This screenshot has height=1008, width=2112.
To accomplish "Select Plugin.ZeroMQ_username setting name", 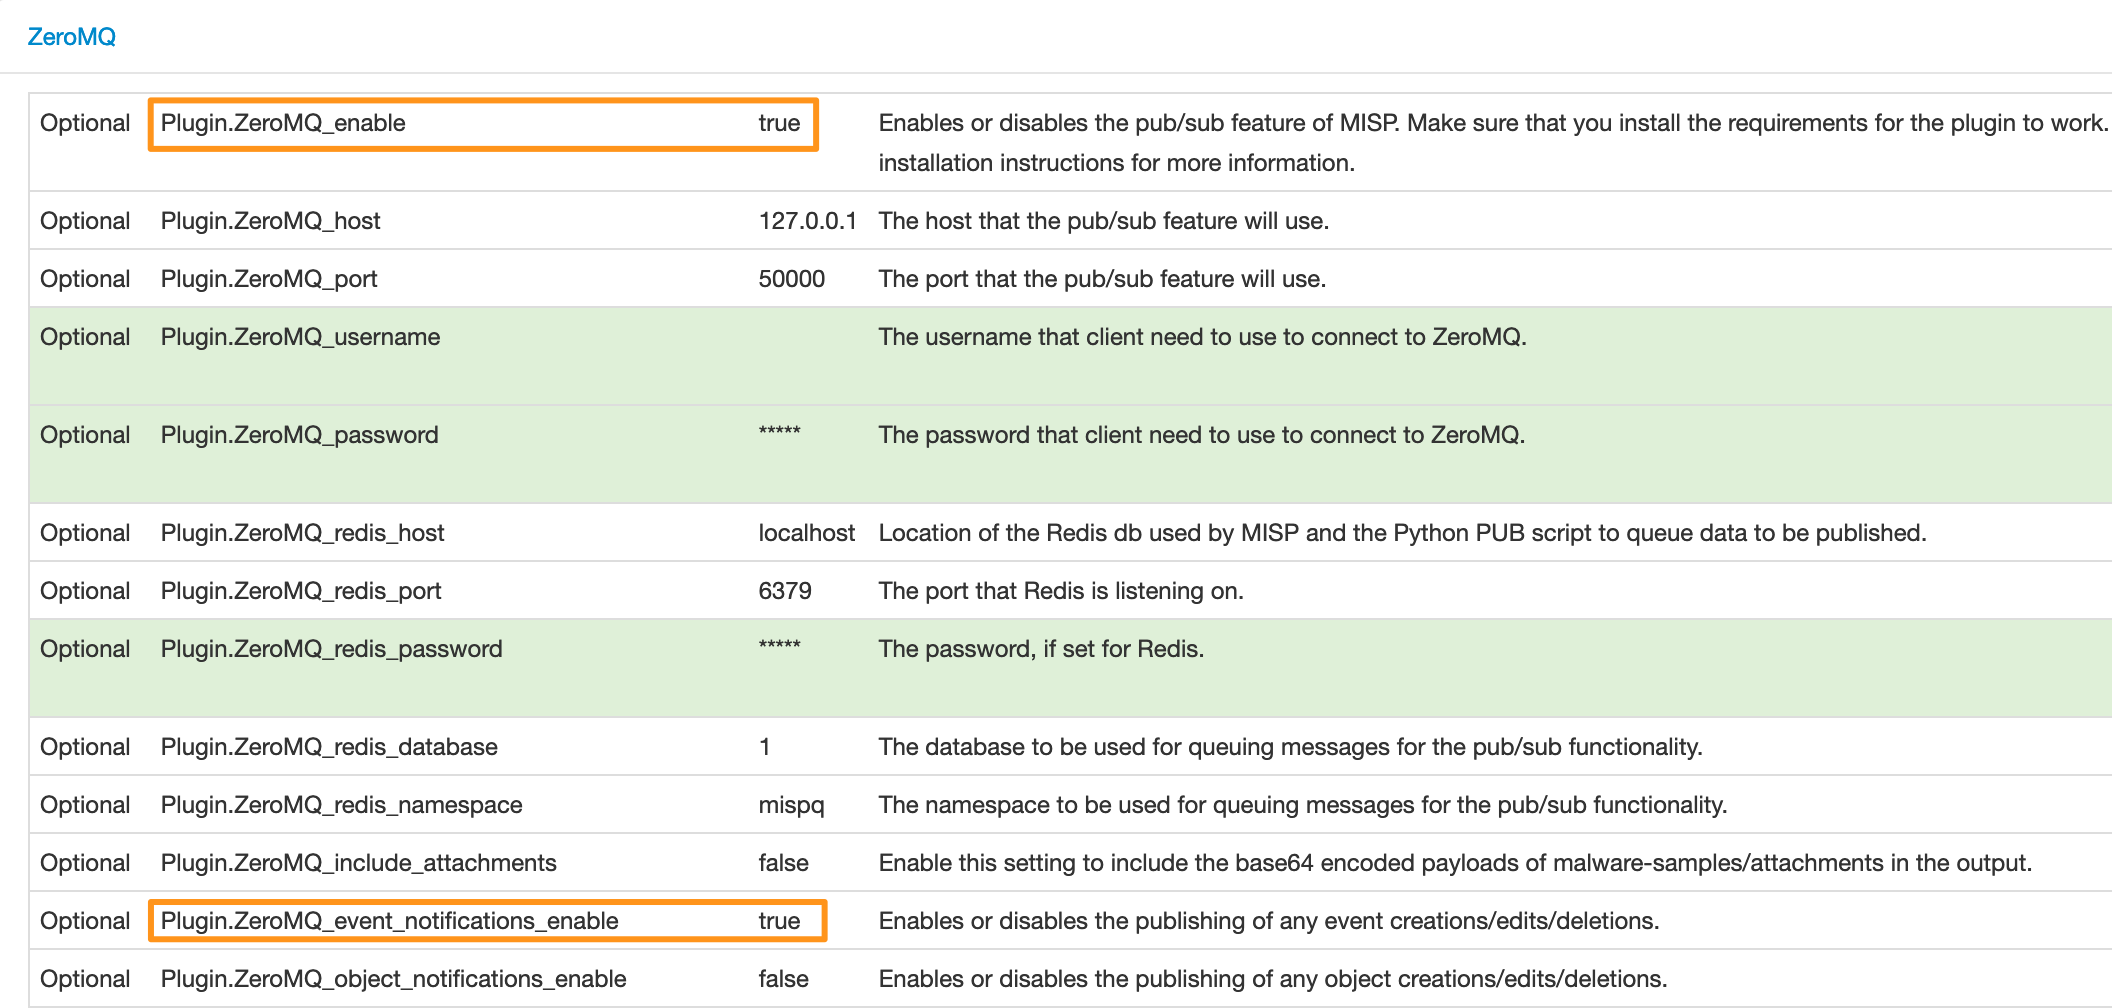I will 300,337.
